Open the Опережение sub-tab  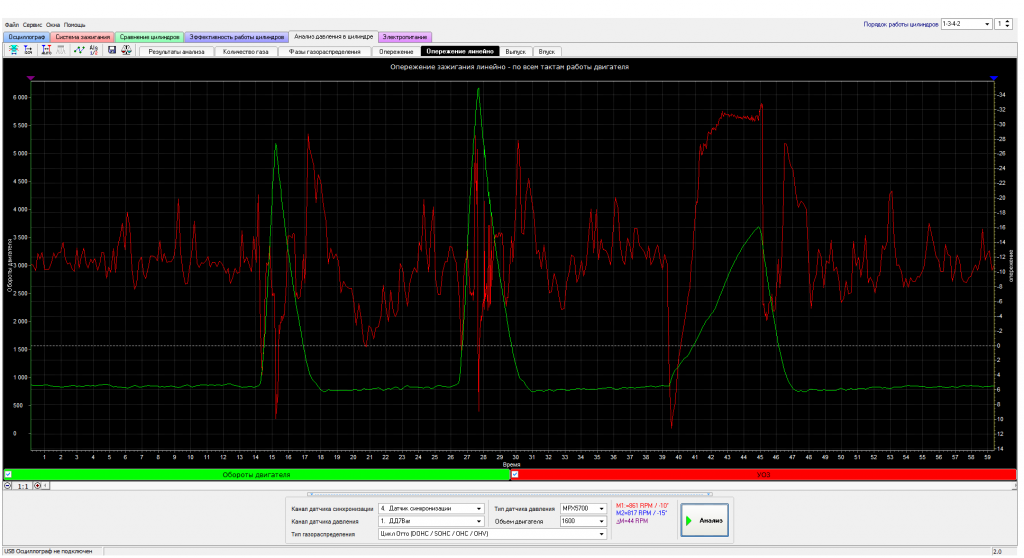[x=396, y=52]
